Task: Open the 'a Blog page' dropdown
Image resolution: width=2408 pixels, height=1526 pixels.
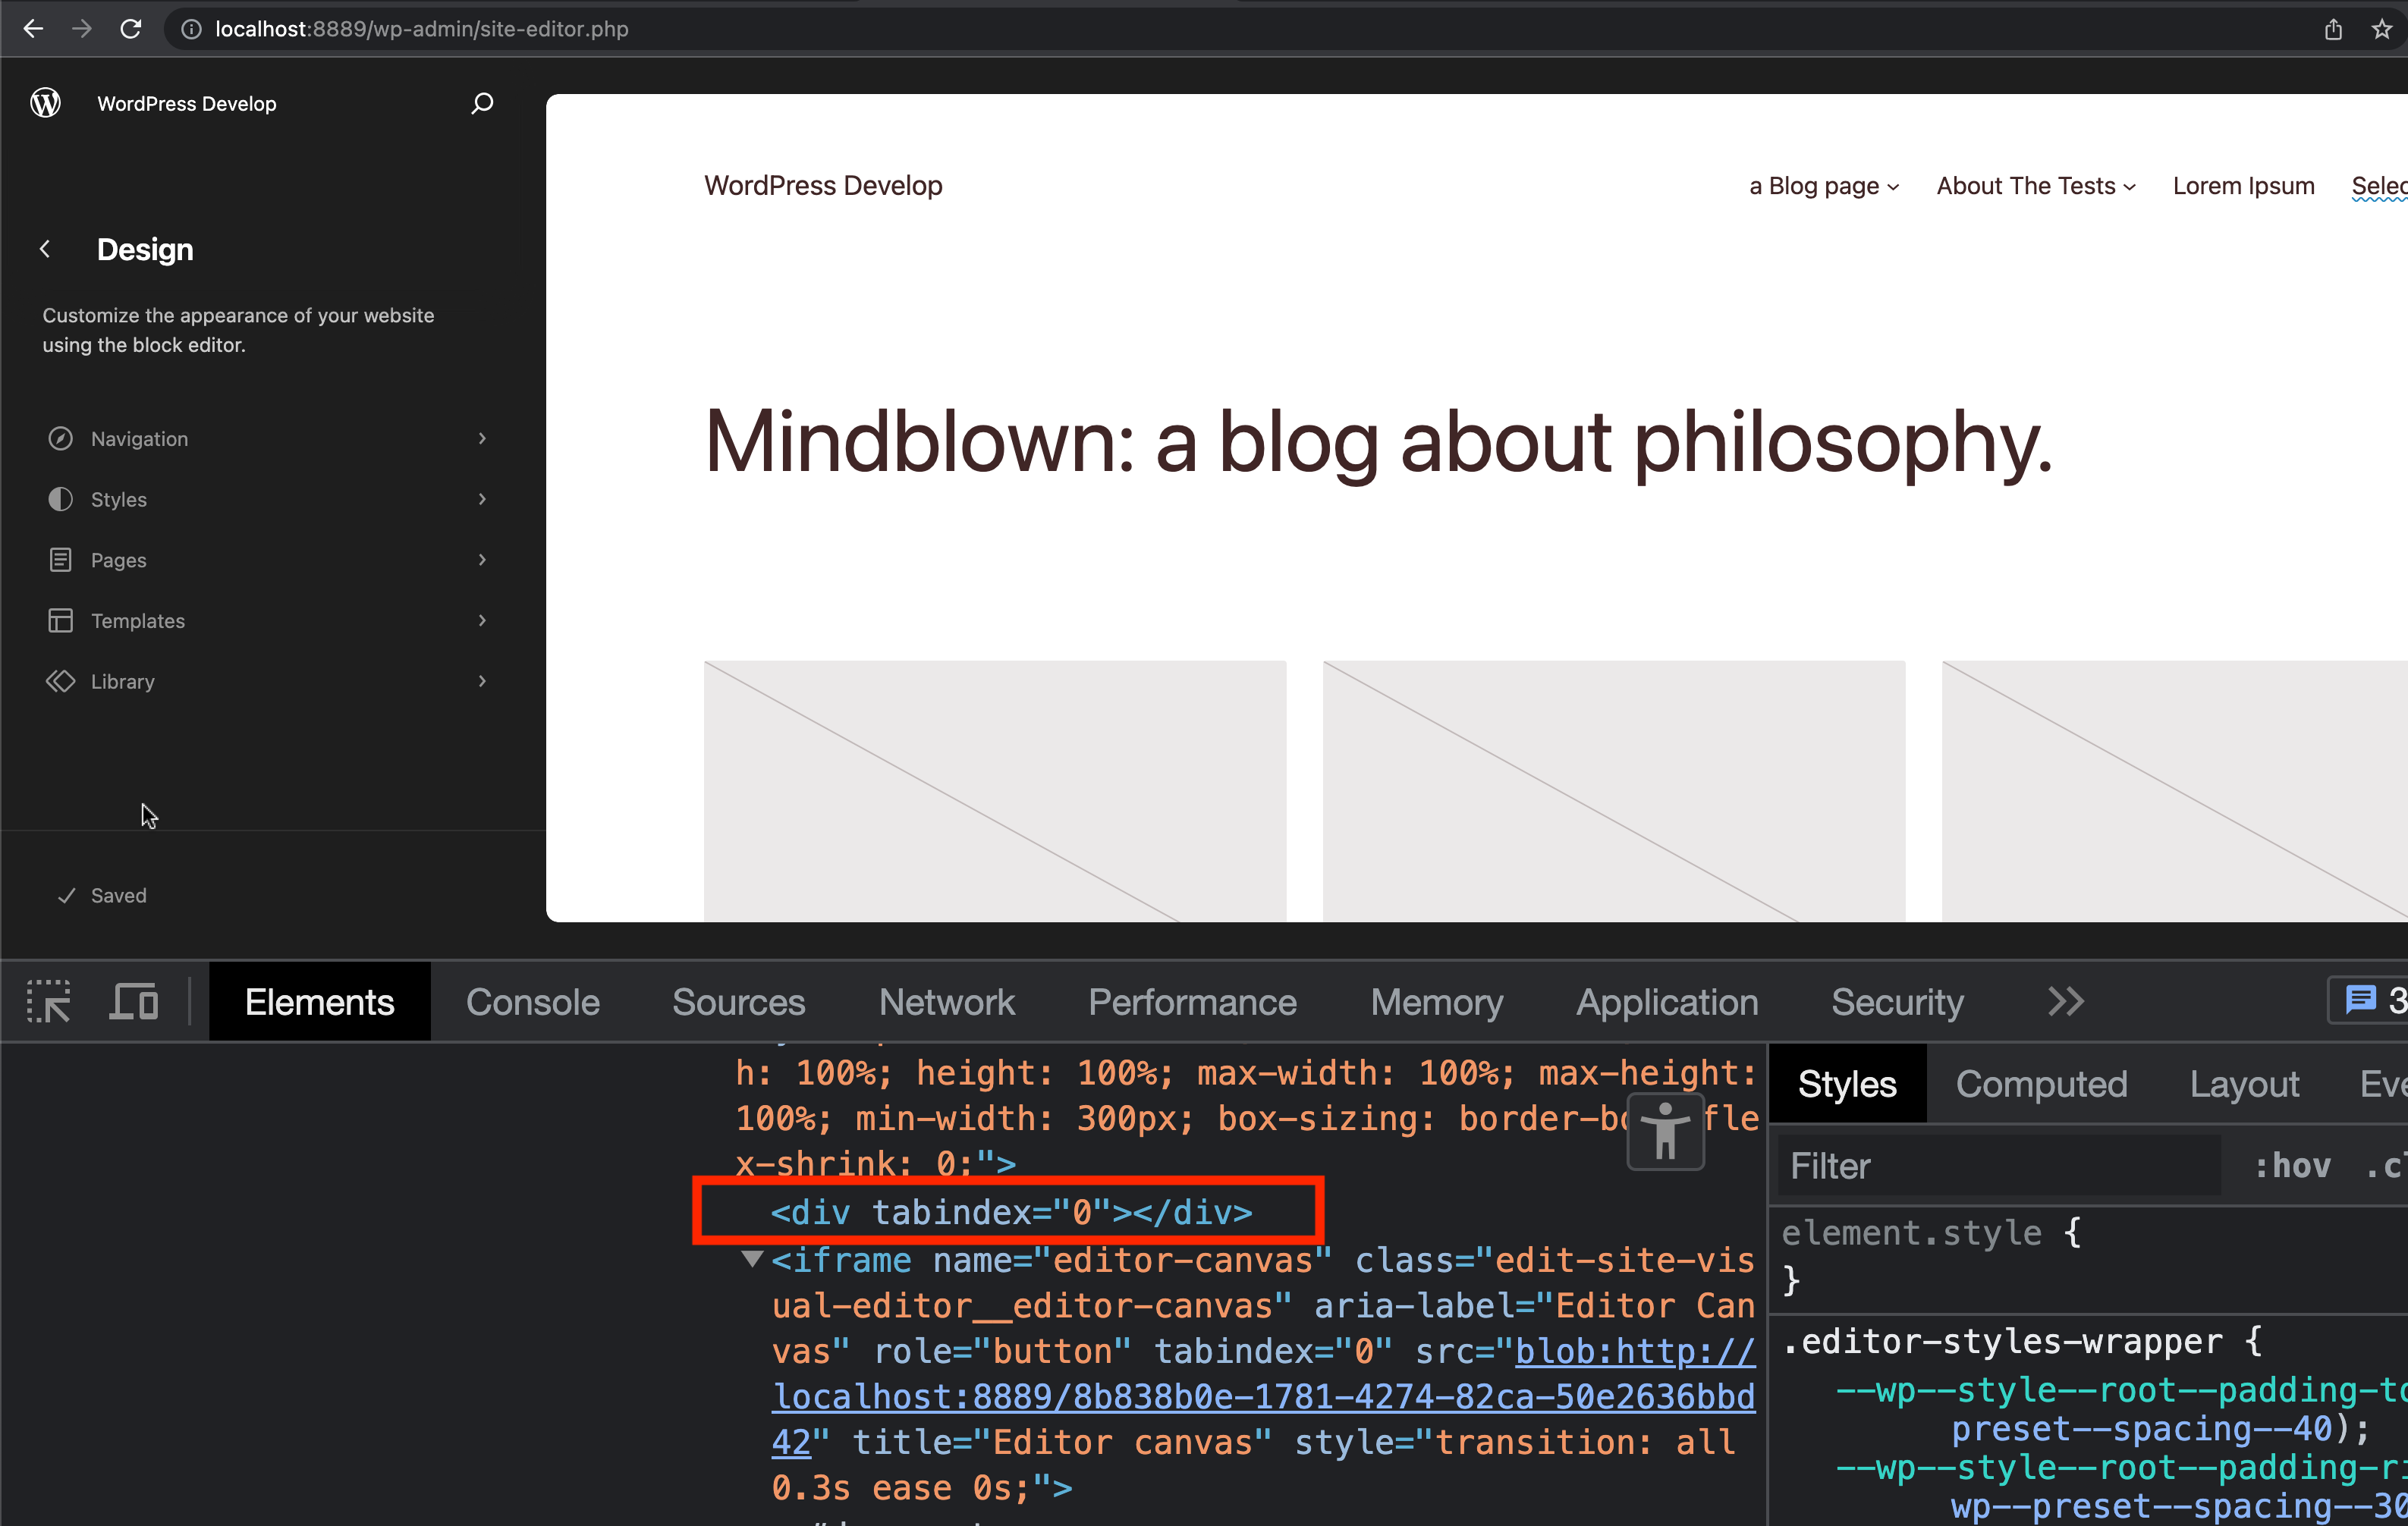Action: coord(1822,185)
